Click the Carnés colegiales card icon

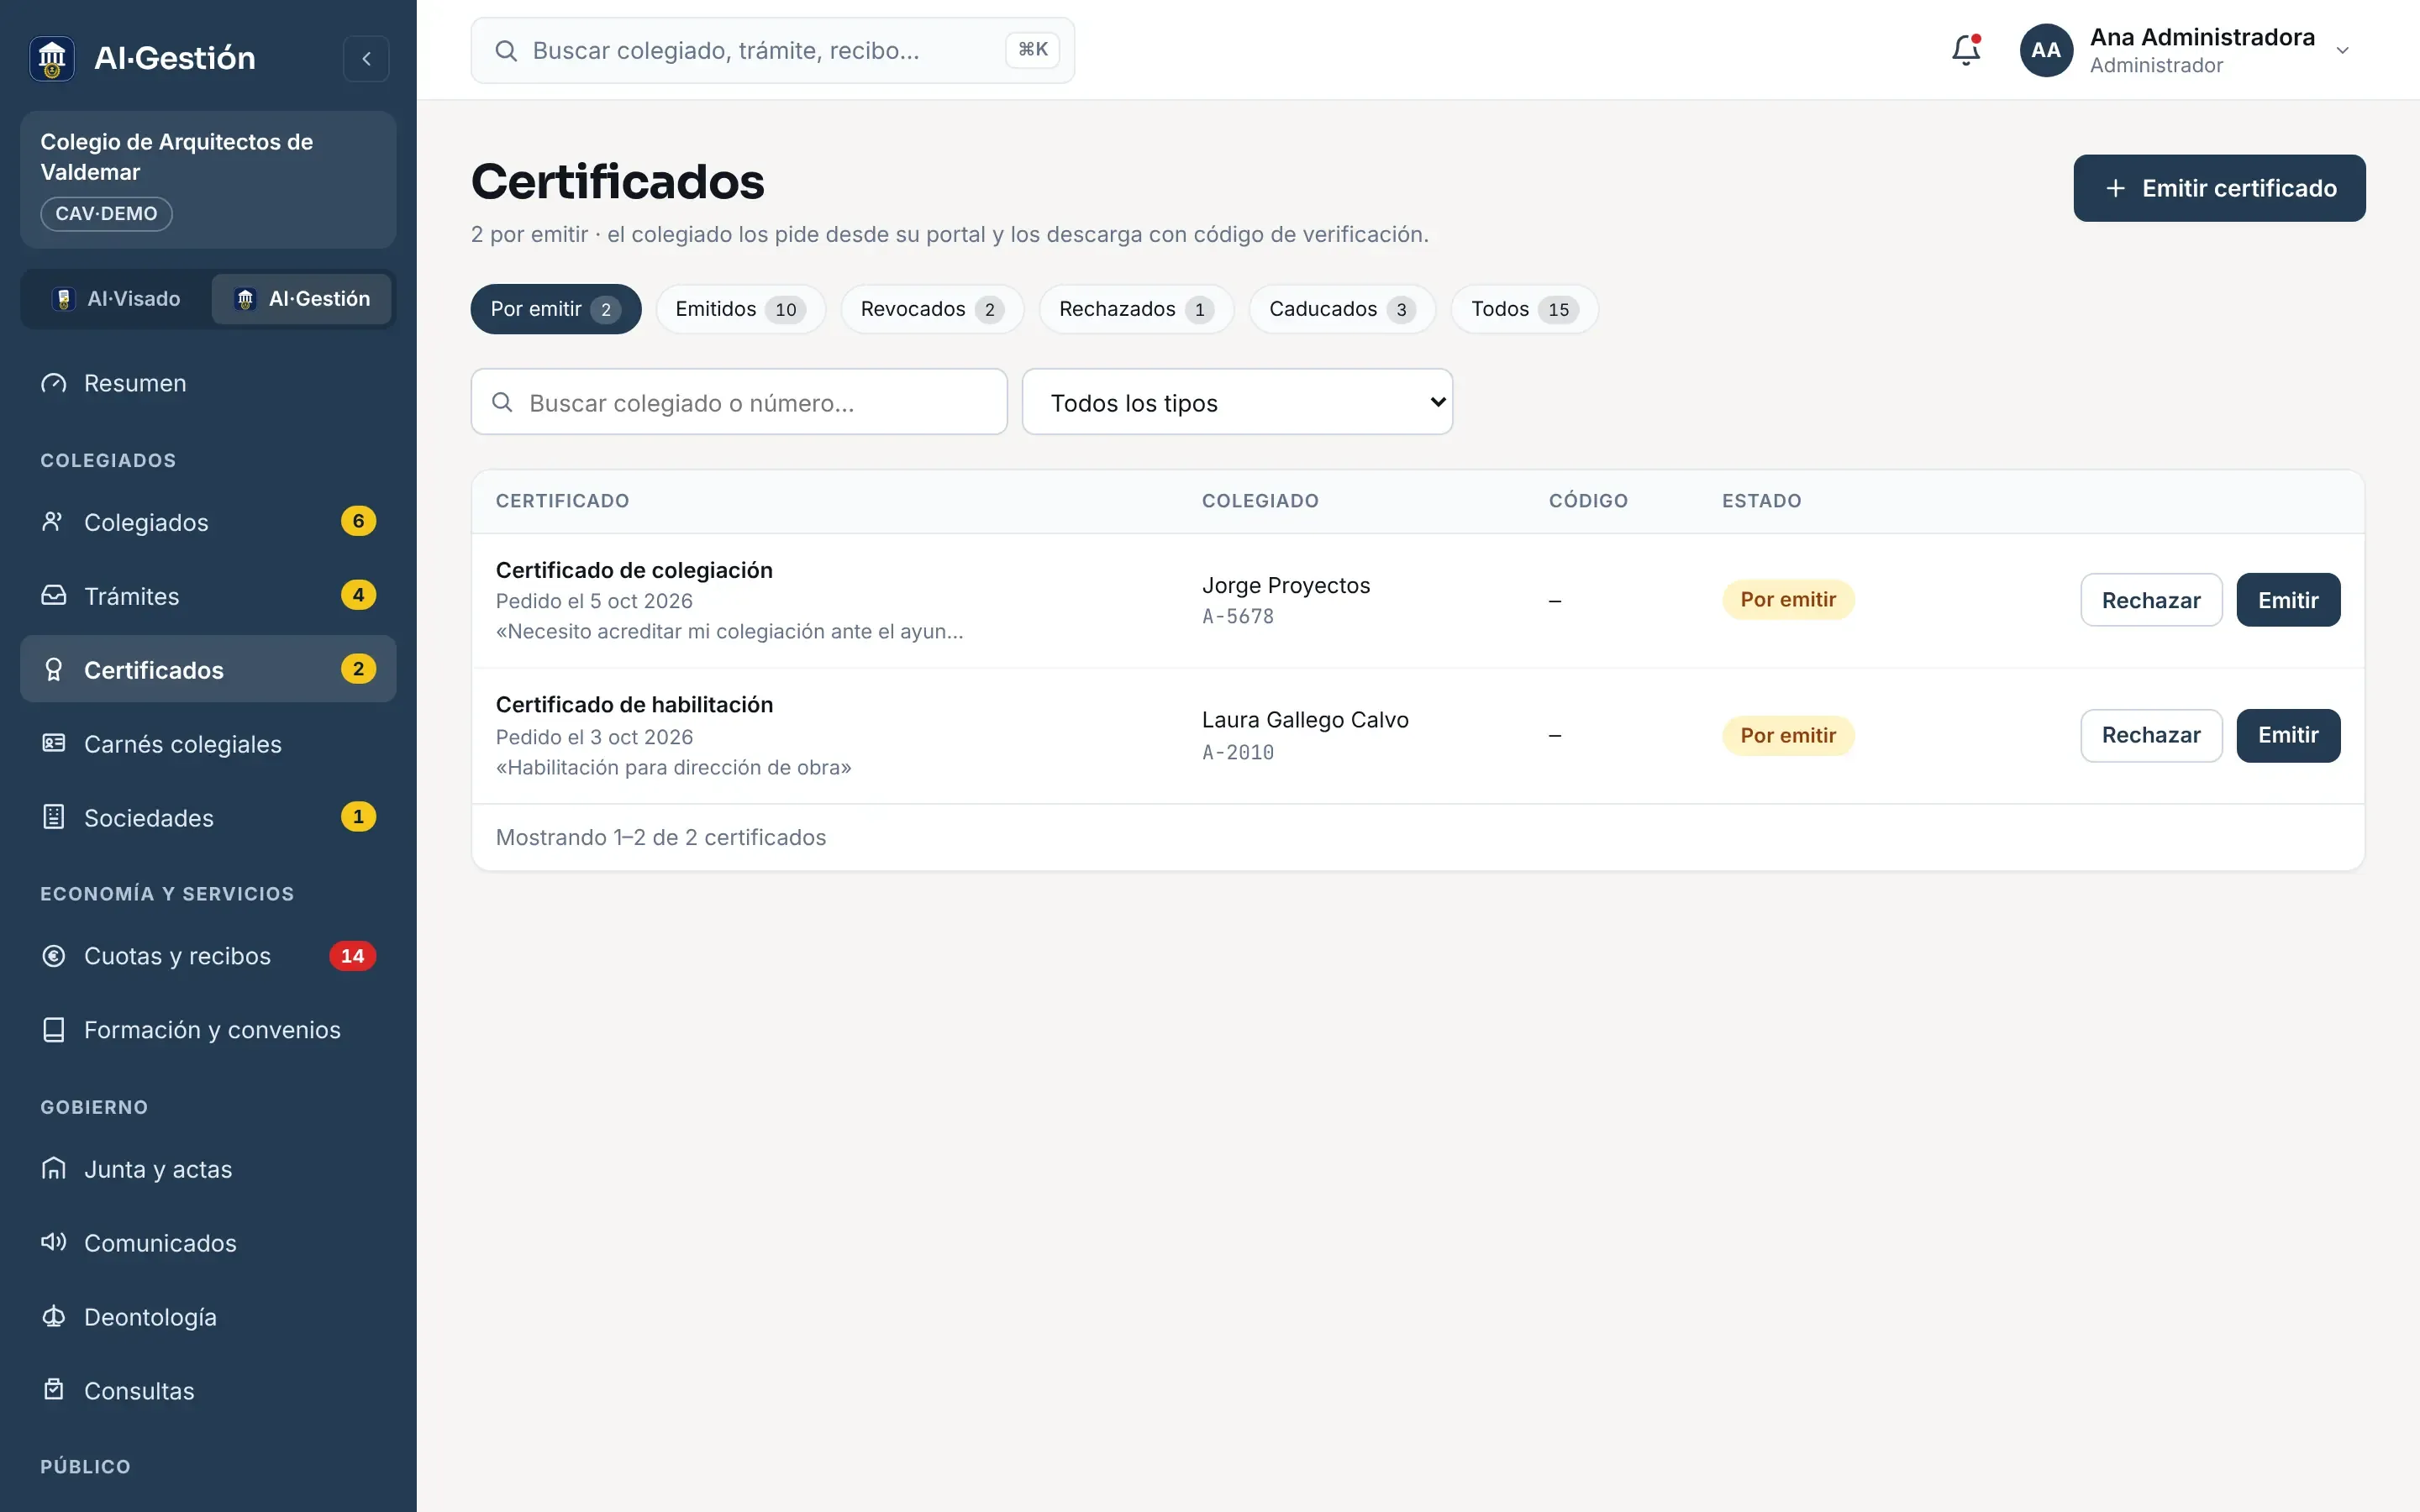54,744
